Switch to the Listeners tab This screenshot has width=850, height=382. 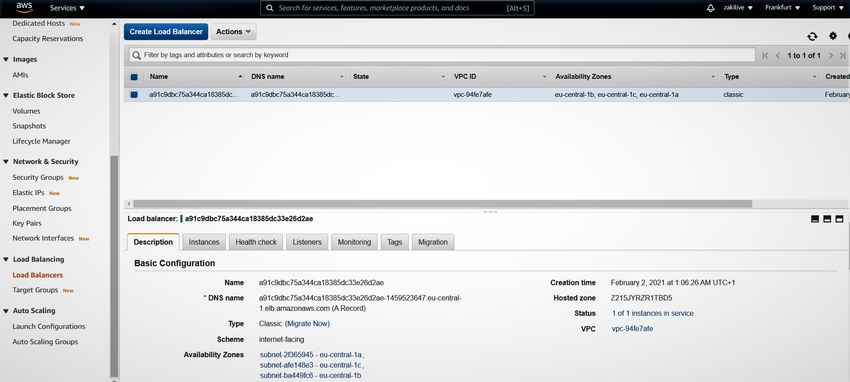(x=307, y=242)
